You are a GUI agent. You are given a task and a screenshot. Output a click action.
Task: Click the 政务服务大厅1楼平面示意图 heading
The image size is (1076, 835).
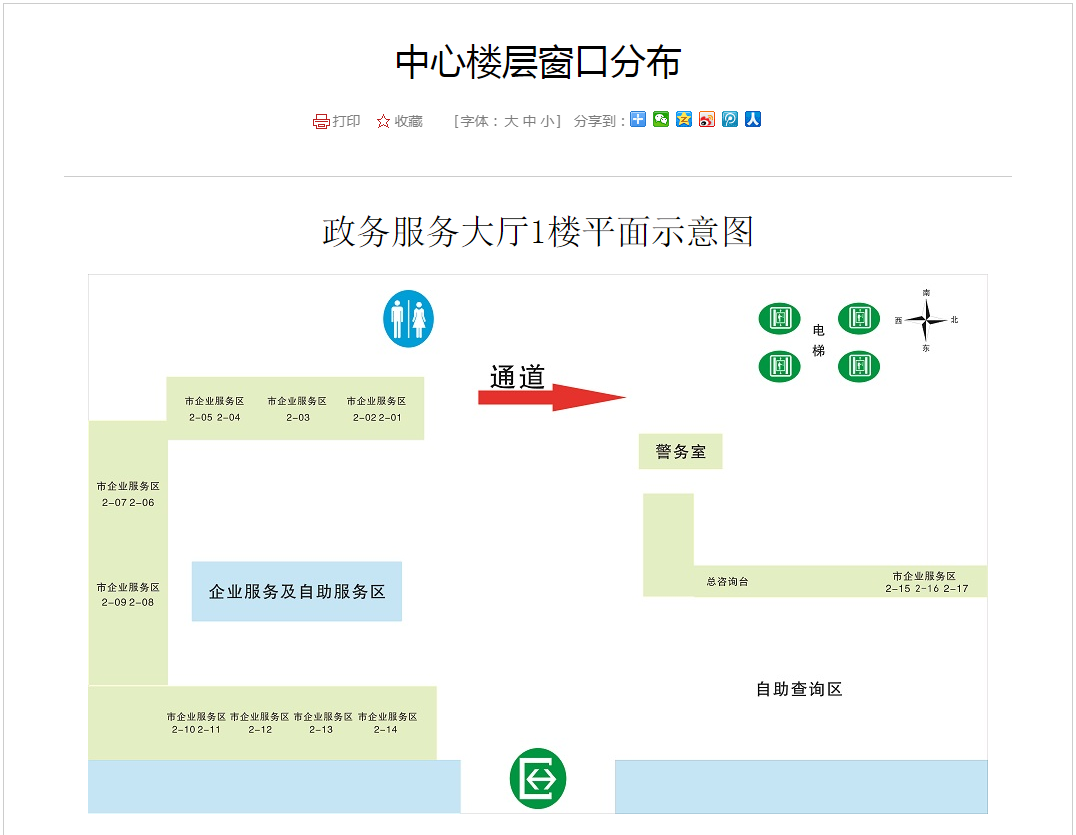[538, 231]
